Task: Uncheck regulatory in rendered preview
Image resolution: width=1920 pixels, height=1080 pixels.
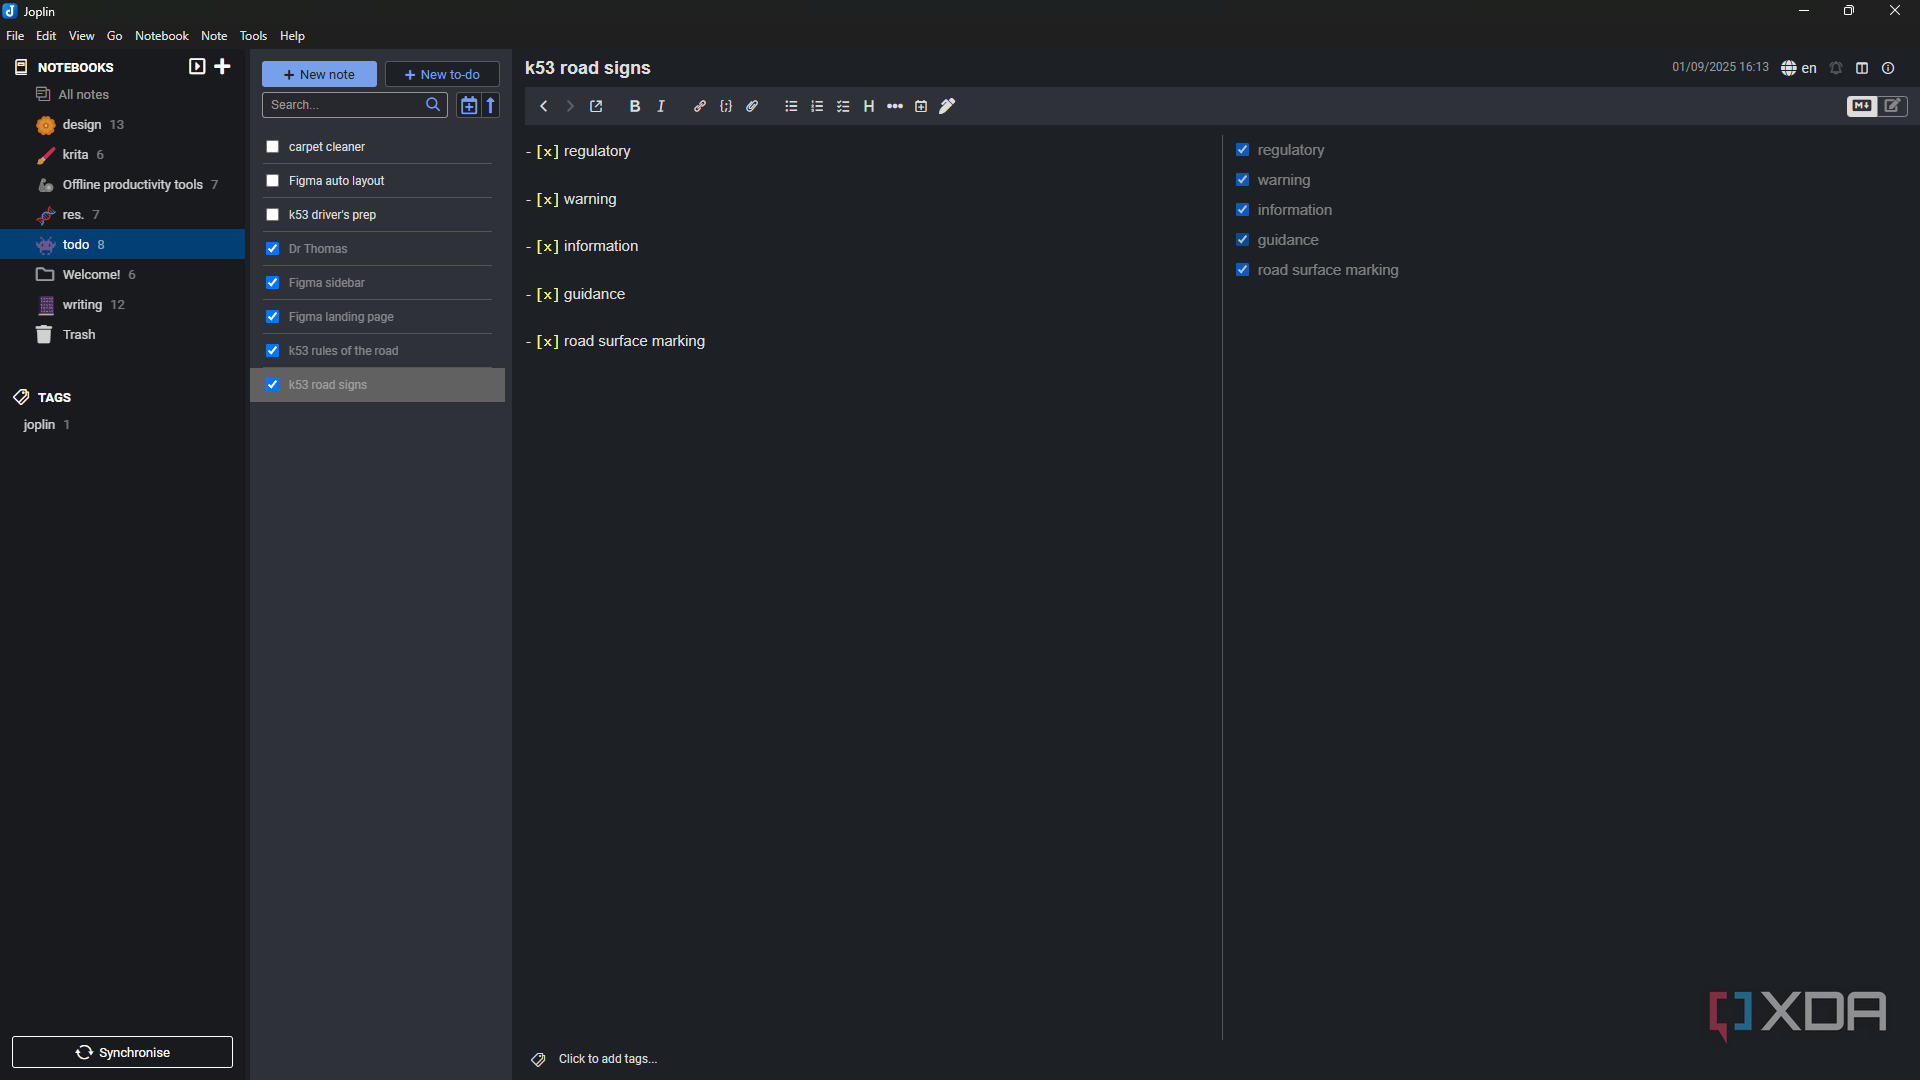Action: 1242,150
